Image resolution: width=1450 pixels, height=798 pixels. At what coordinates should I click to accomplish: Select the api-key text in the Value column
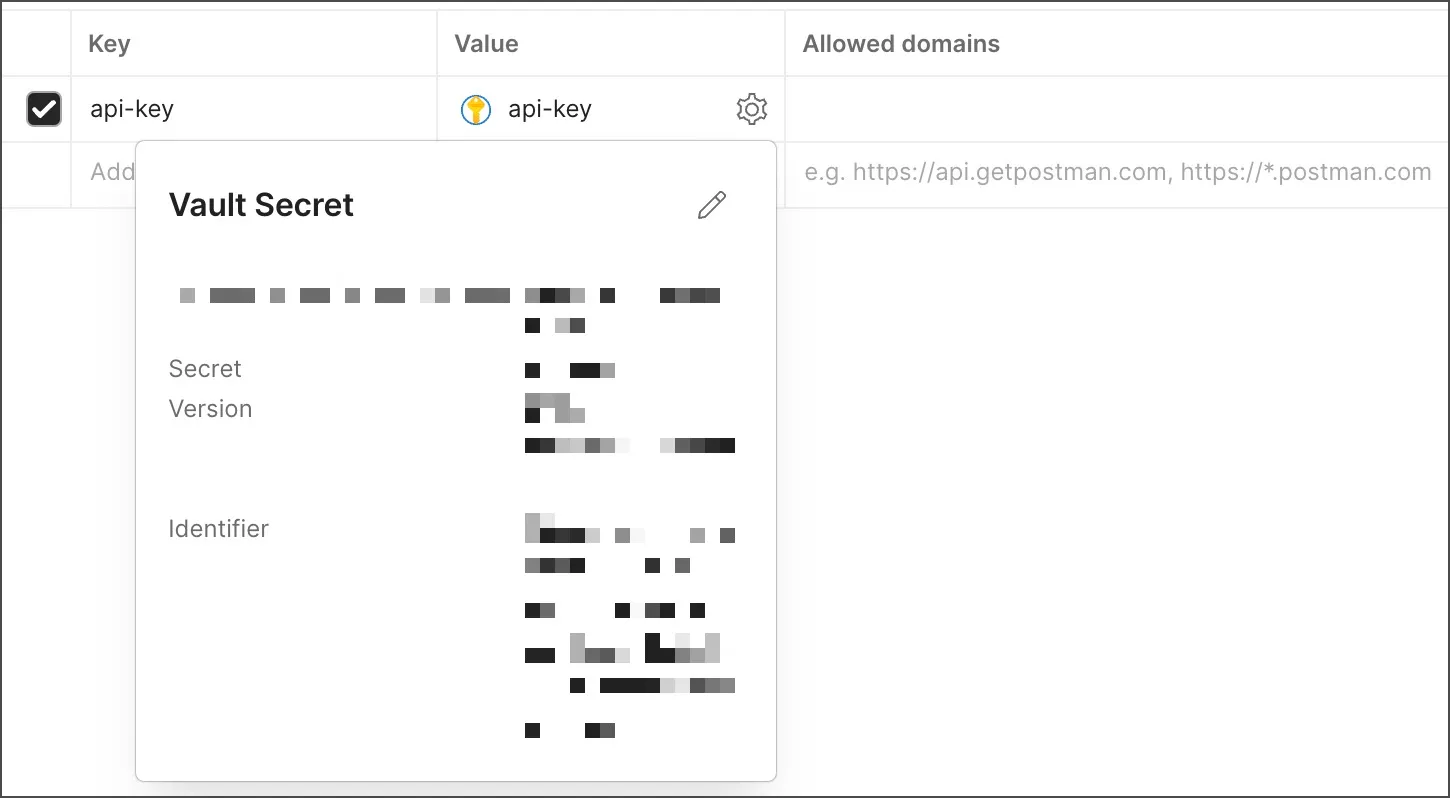point(550,109)
